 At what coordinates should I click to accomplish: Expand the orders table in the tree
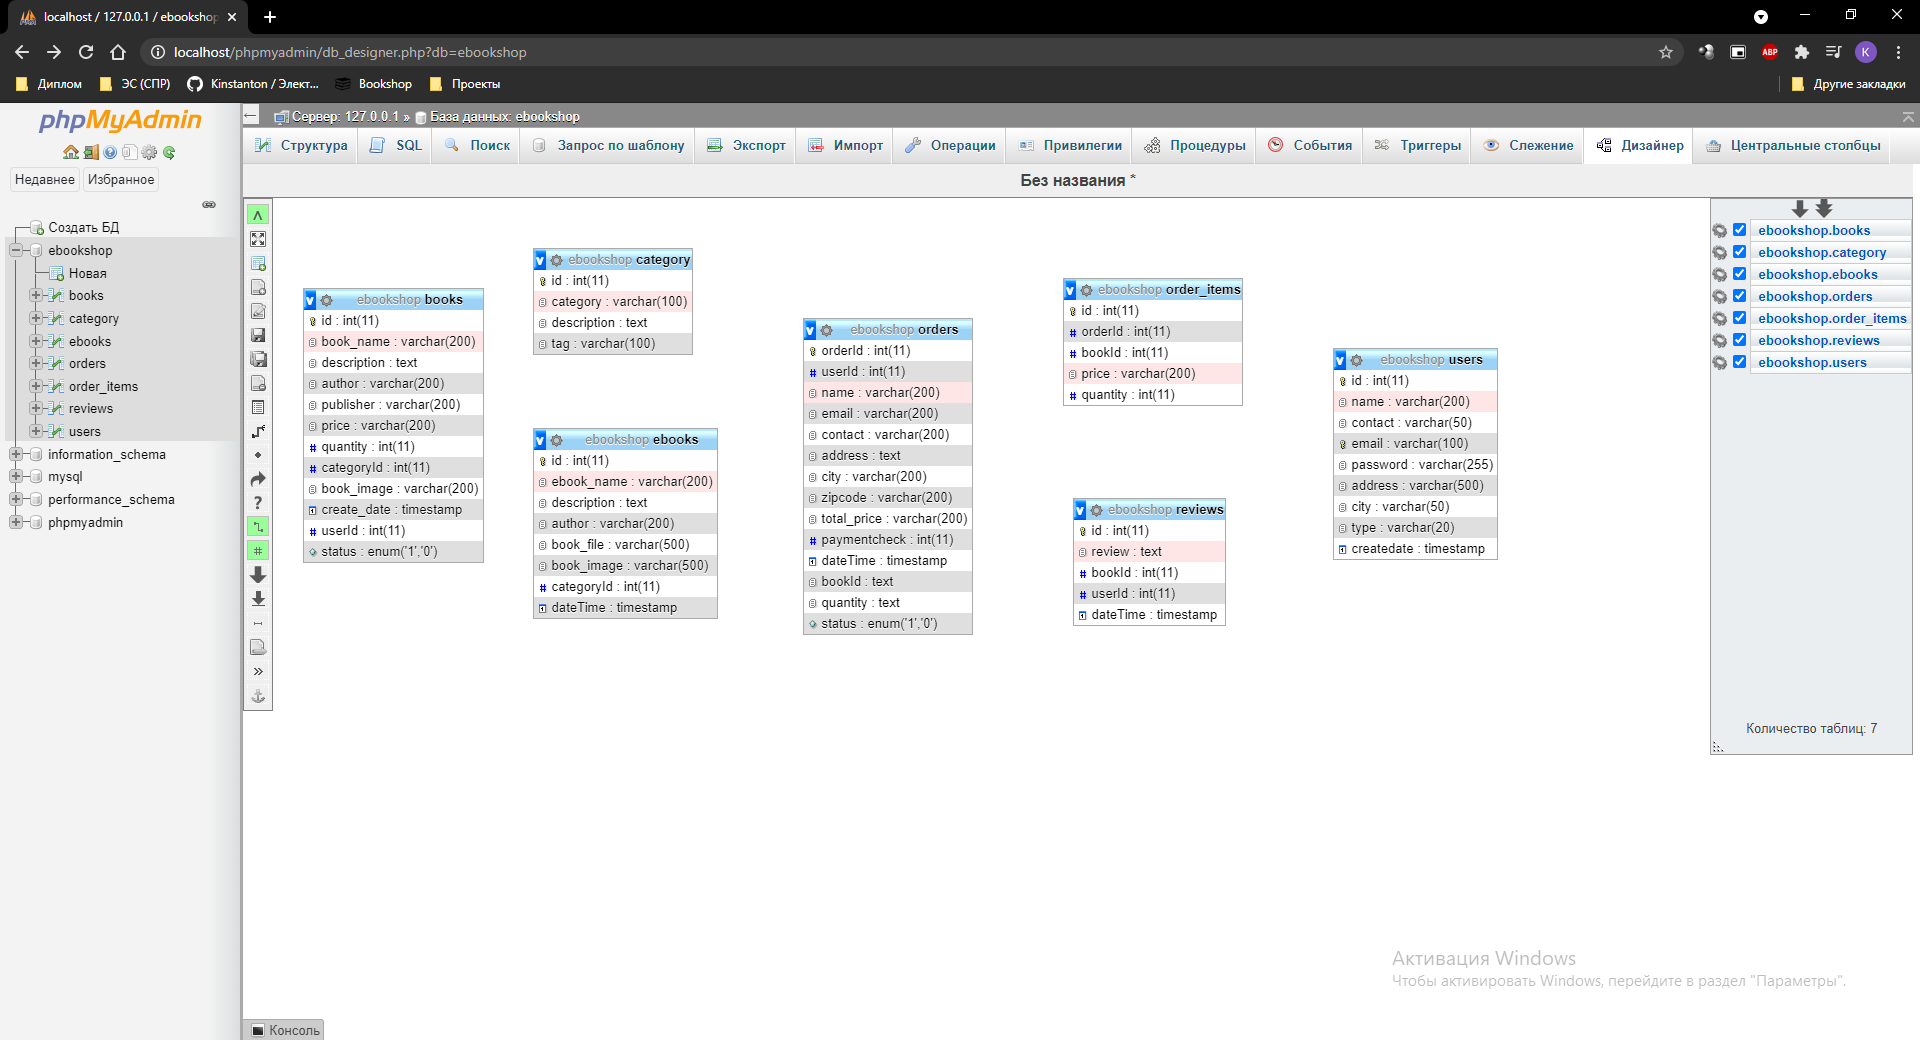click(x=36, y=364)
